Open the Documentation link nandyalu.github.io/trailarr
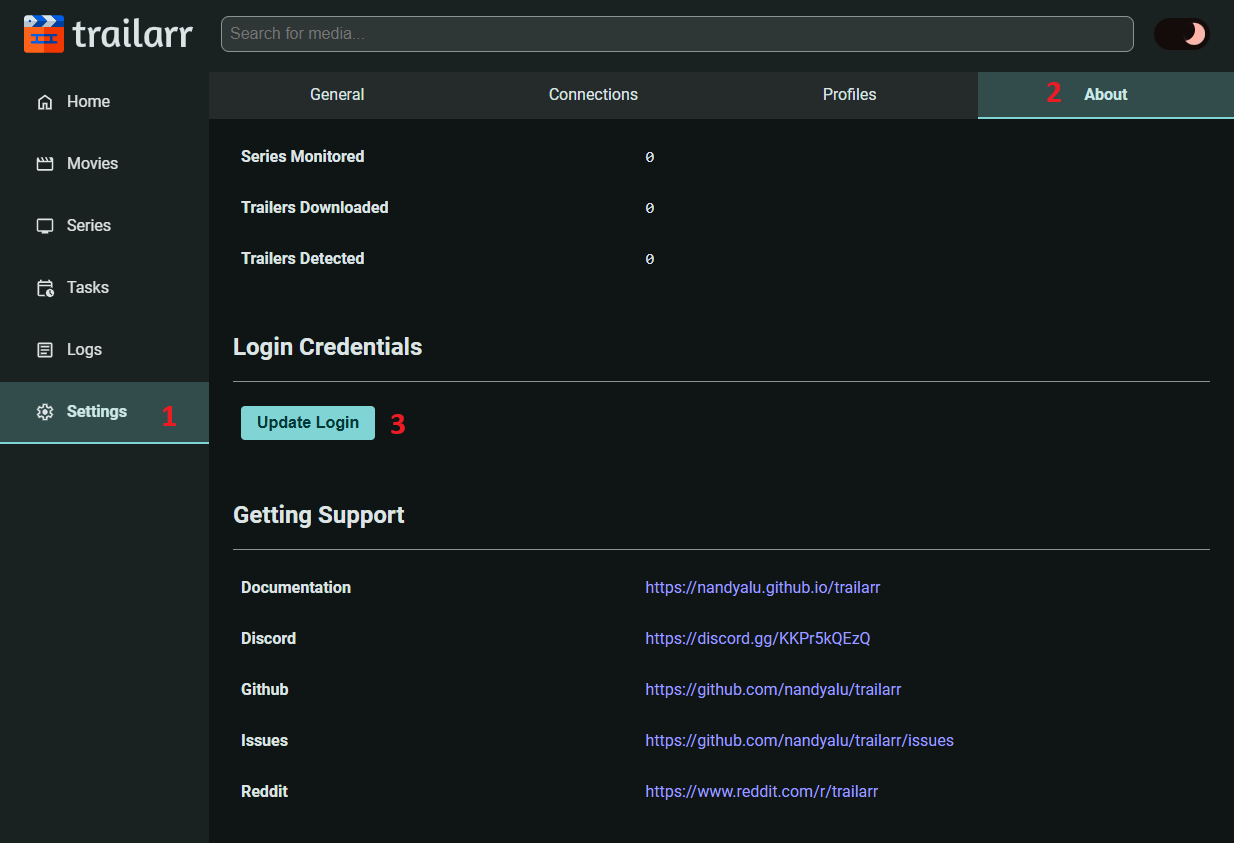This screenshot has height=843, width=1234. tap(762, 588)
